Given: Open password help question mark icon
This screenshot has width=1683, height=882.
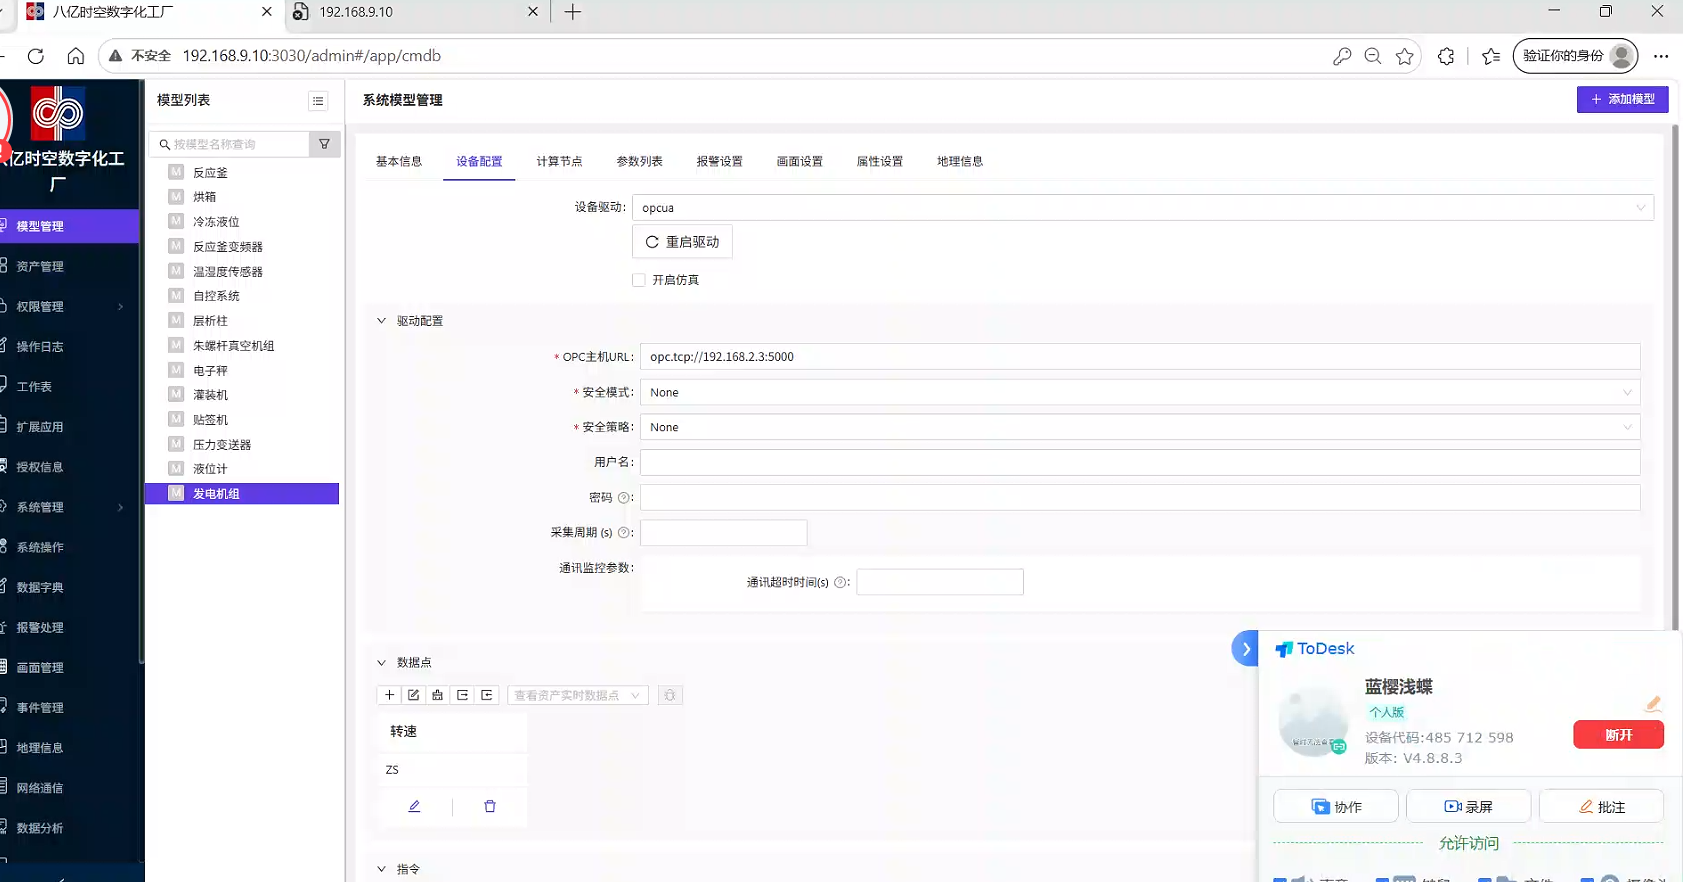Looking at the screenshot, I should coord(624,498).
